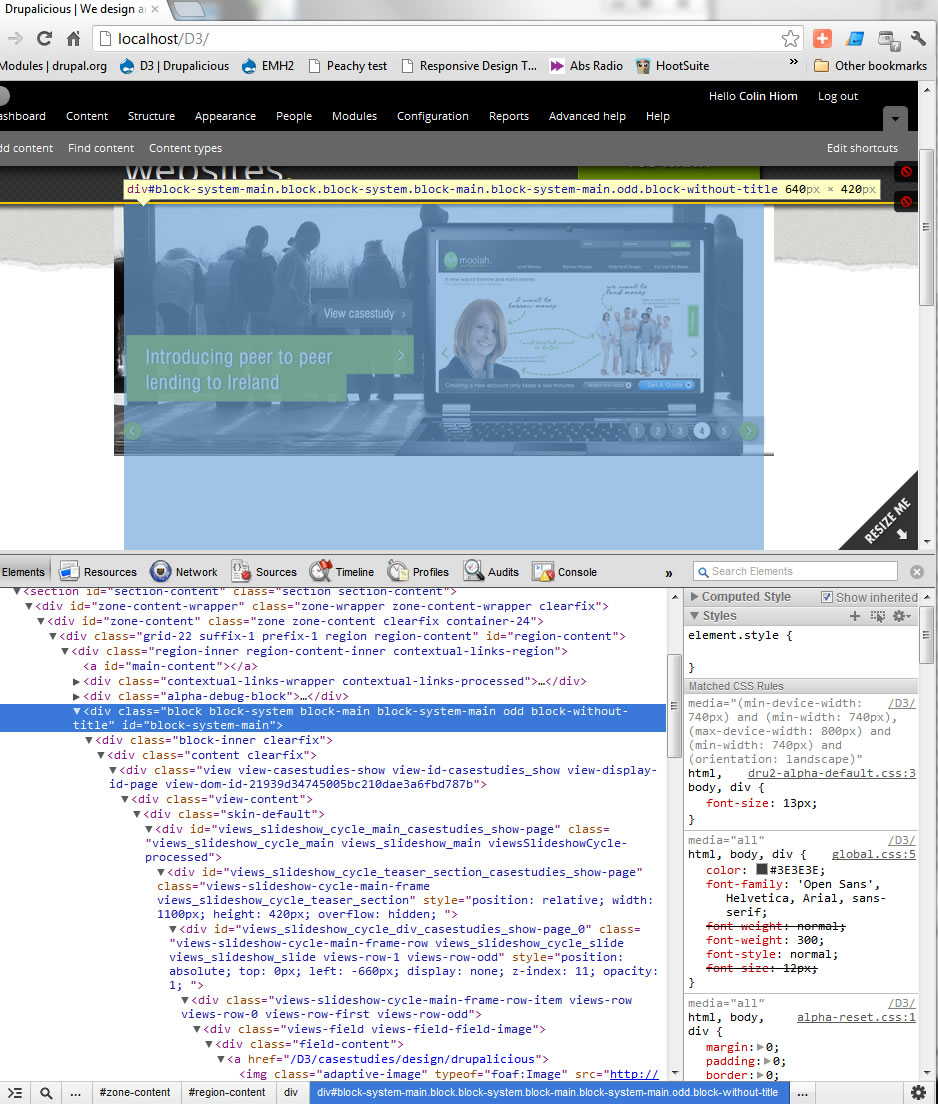Image resolution: width=938 pixels, height=1104 pixels.
Task: Open the Network panel icon
Action: click(161, 571)
